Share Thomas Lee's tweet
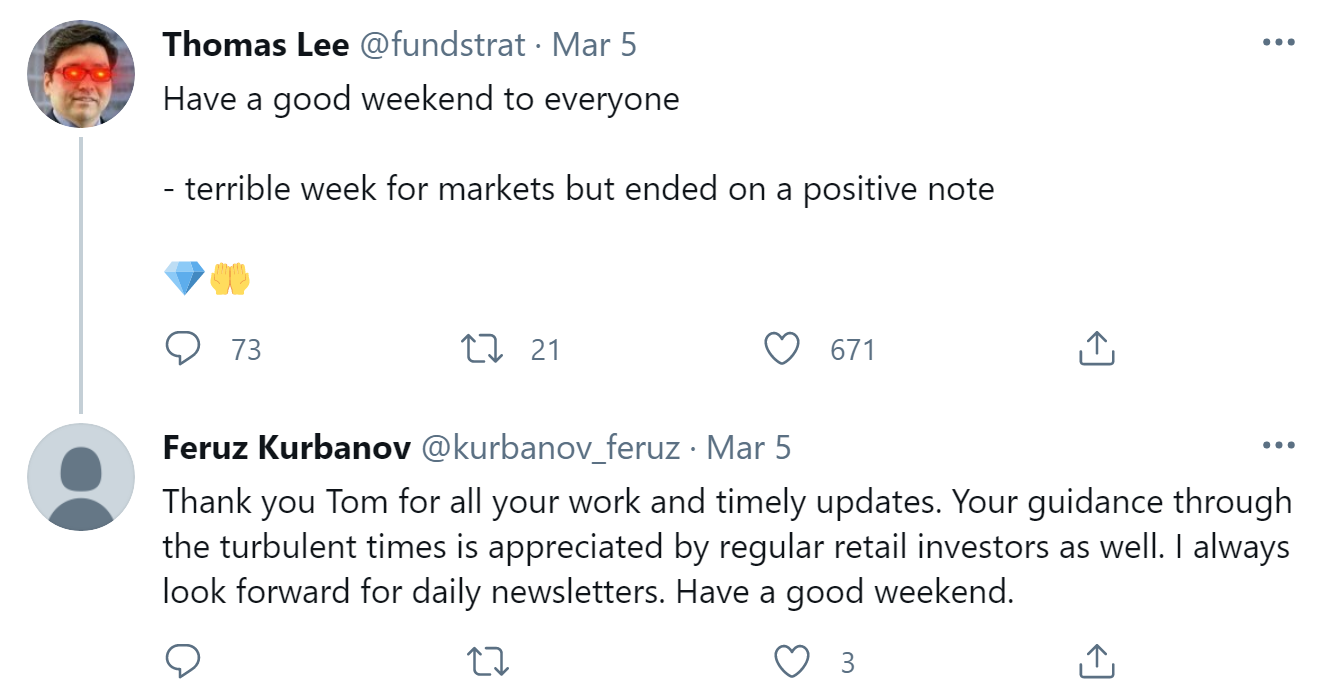The image size is (1326, 698). [x=1096, y=349]
